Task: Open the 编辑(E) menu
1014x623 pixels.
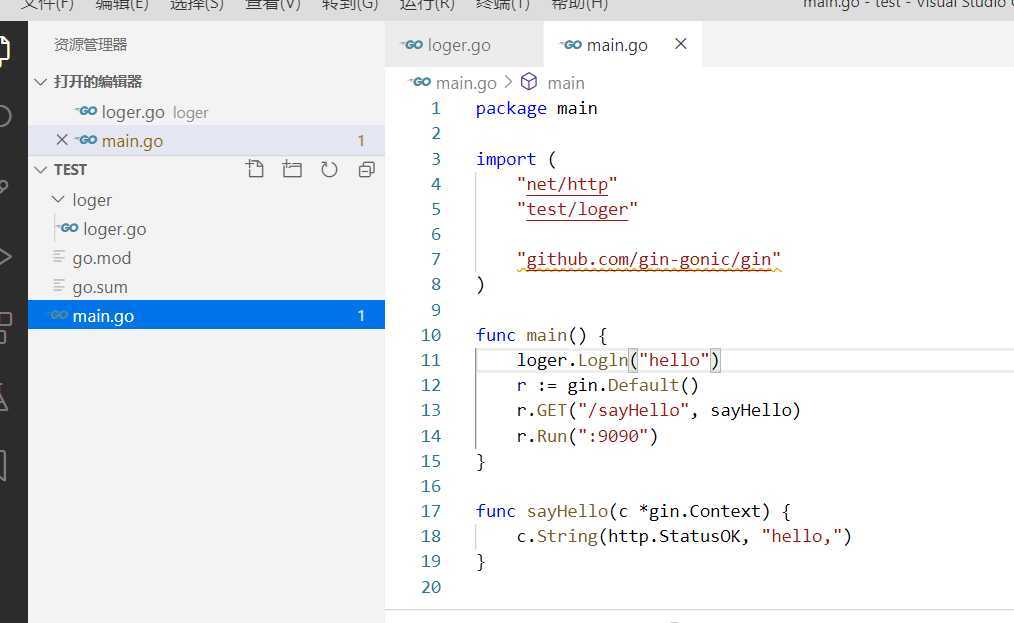Action: [122, 5]
